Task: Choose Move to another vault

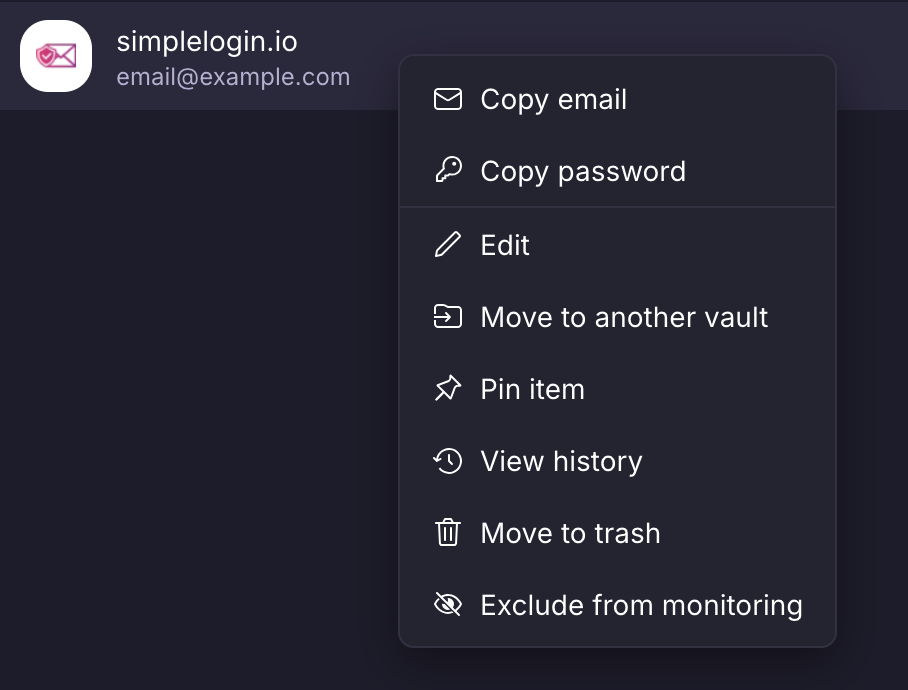Action: [624, 317]
